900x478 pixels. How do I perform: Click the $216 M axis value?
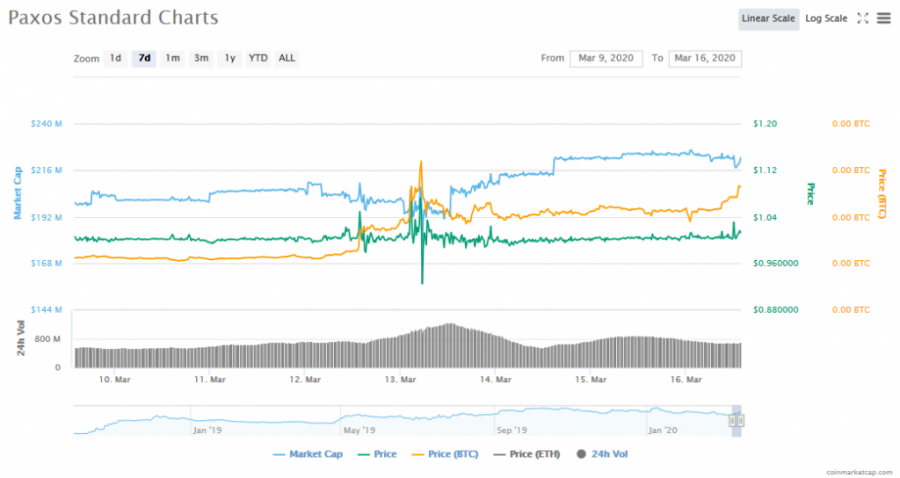[x=46, y=170]
